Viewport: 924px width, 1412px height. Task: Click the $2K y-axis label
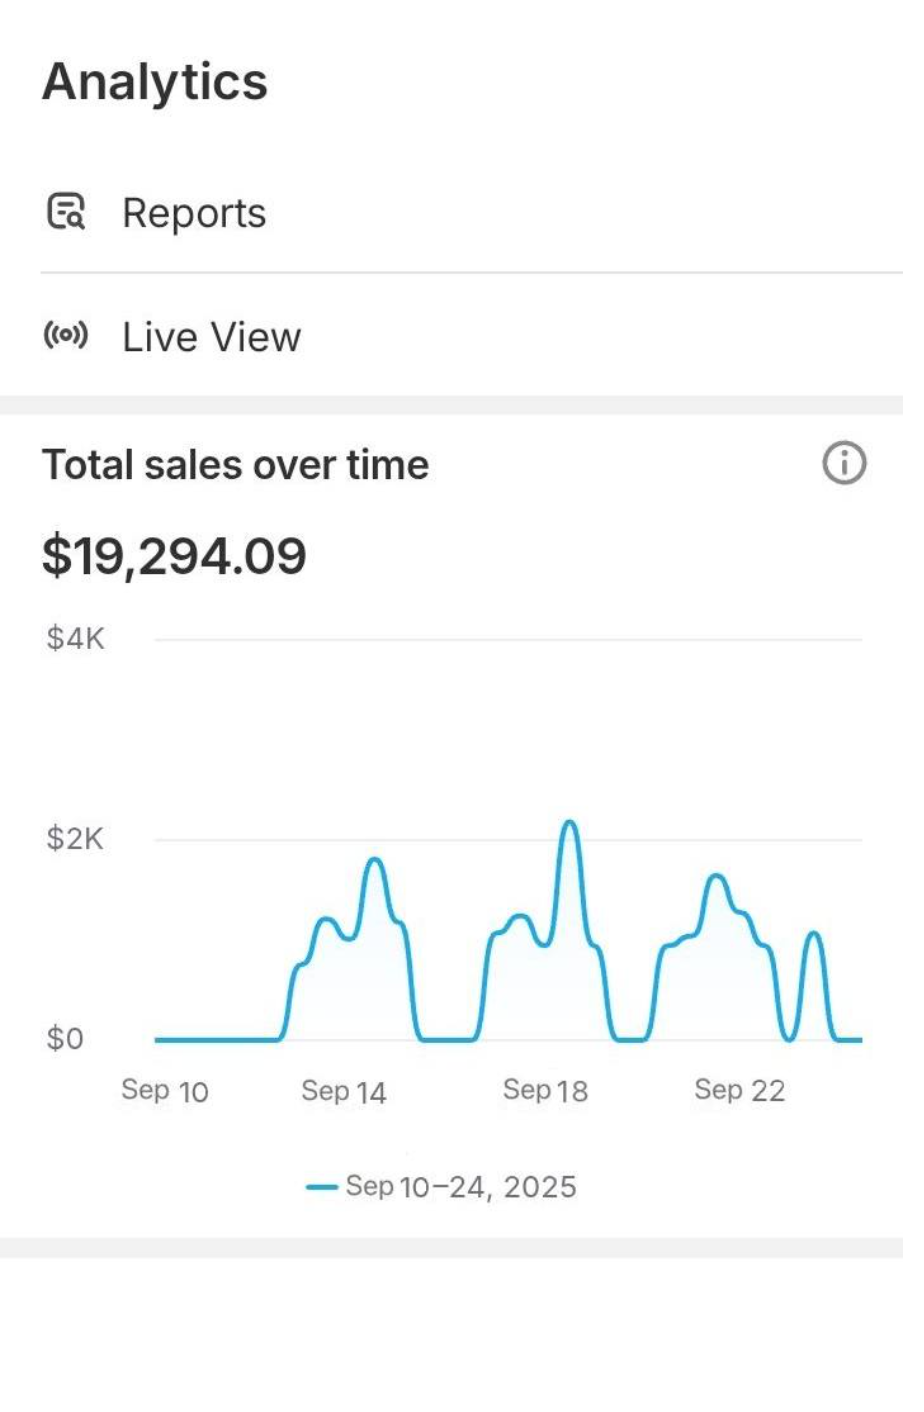pos(75,838)
